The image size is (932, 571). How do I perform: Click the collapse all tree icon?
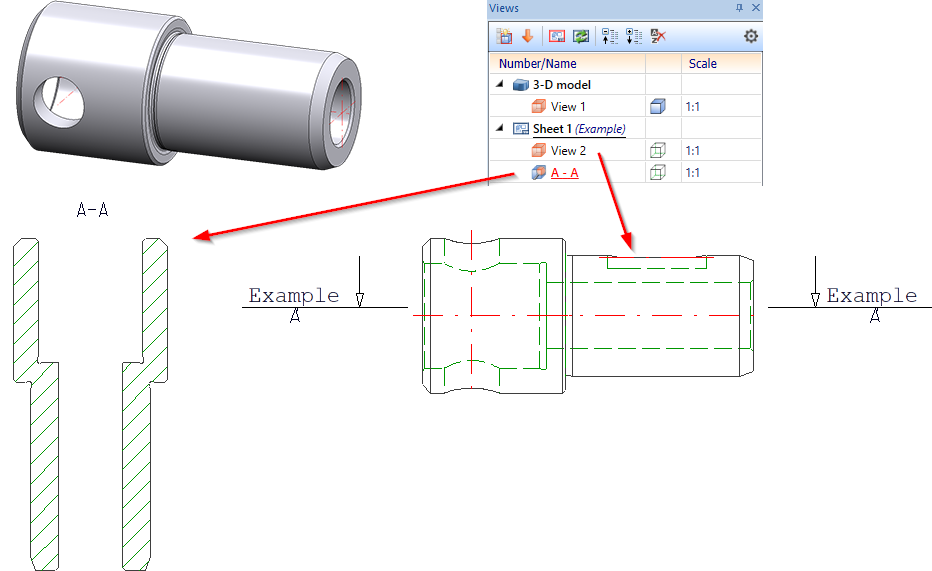tap(610, 36)
